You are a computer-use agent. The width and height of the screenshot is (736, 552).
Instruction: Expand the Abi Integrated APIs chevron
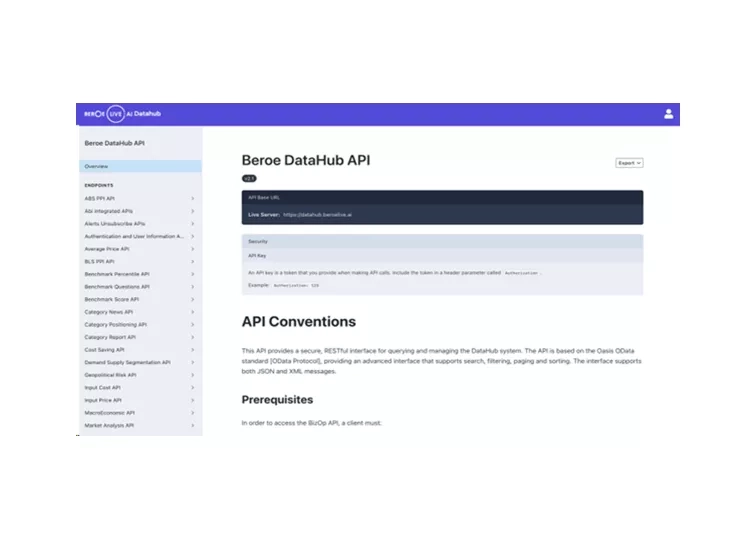tap(192, 211)
